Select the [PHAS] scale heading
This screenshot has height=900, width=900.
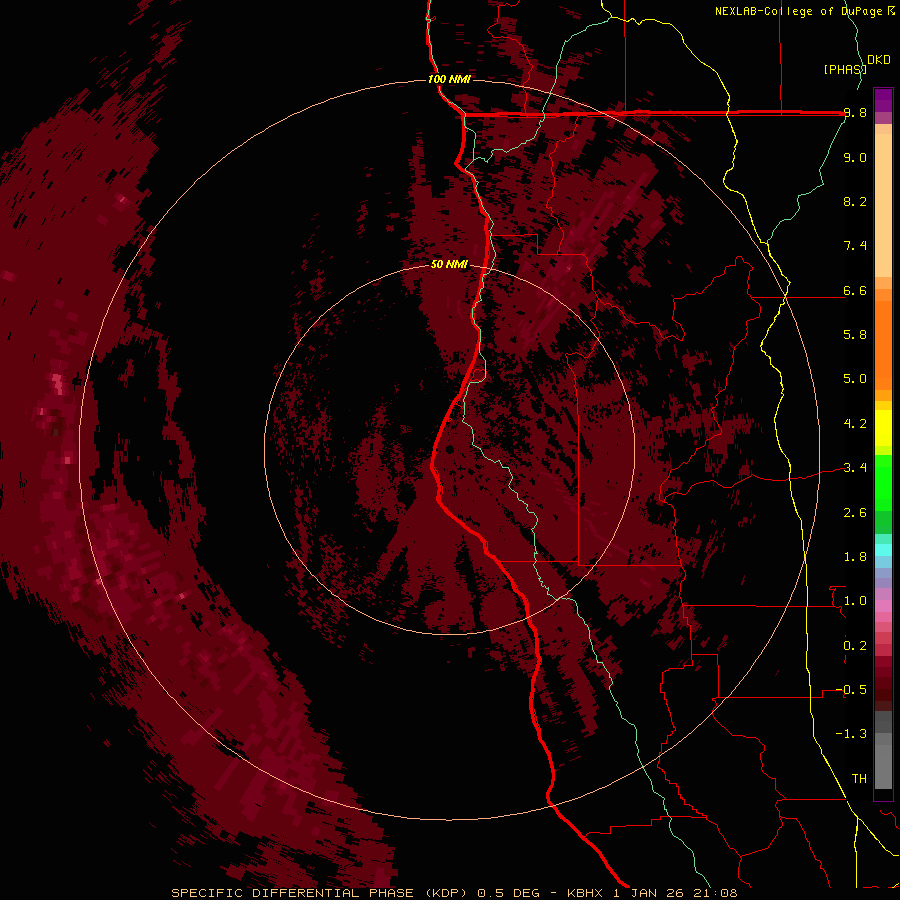tap(845, 69)
